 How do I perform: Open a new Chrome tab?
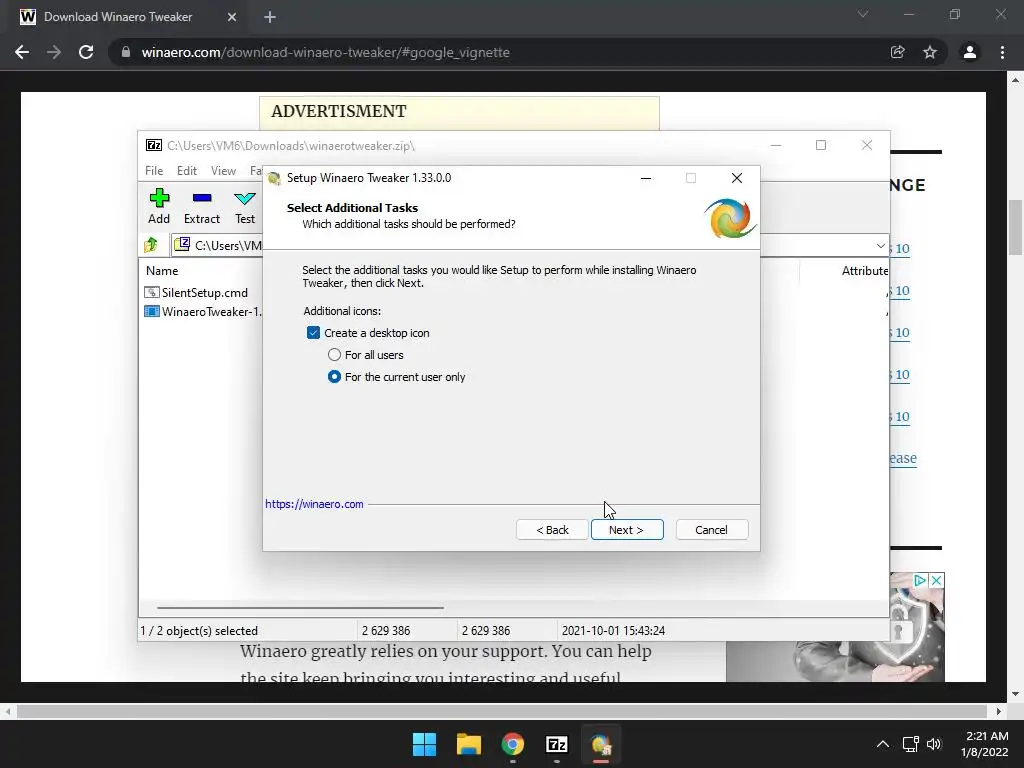pyautogui.click(x=270, y=17)
